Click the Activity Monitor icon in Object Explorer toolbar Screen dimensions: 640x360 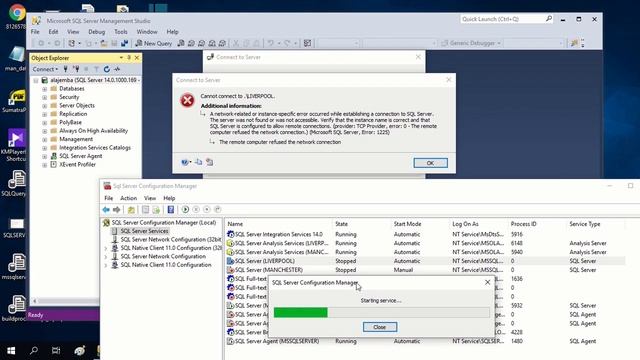tap(117, 69)
